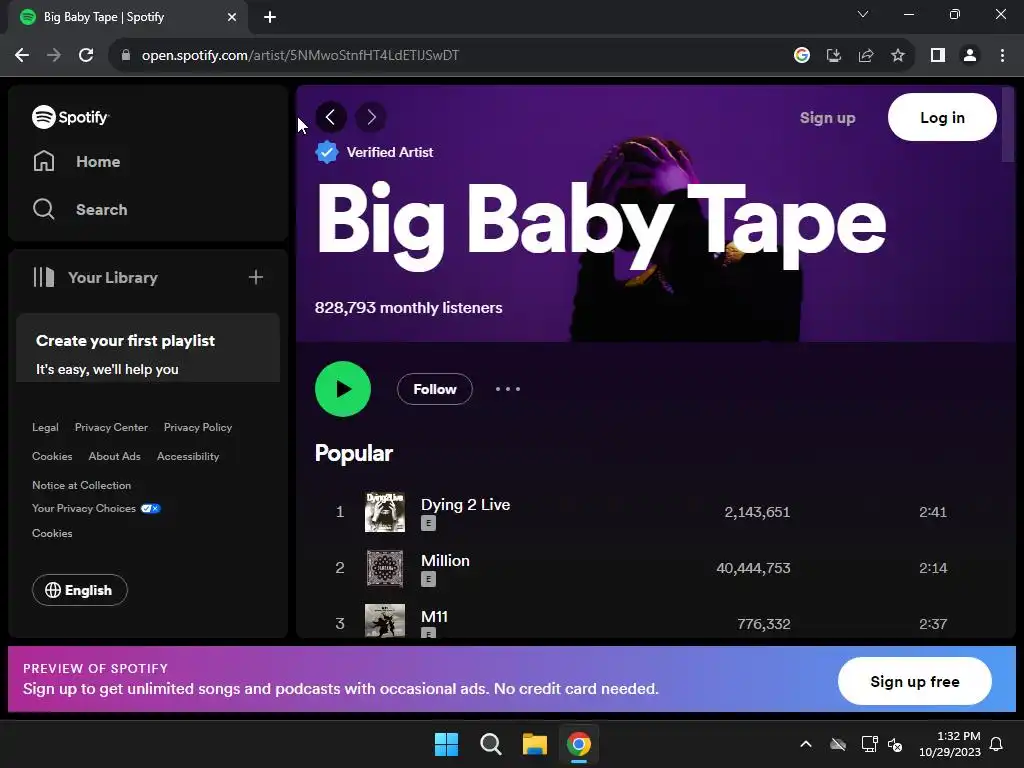This screenshot has width=1024, height=768.
Task: Click the browser forward arrow
Action: (54, 56)
